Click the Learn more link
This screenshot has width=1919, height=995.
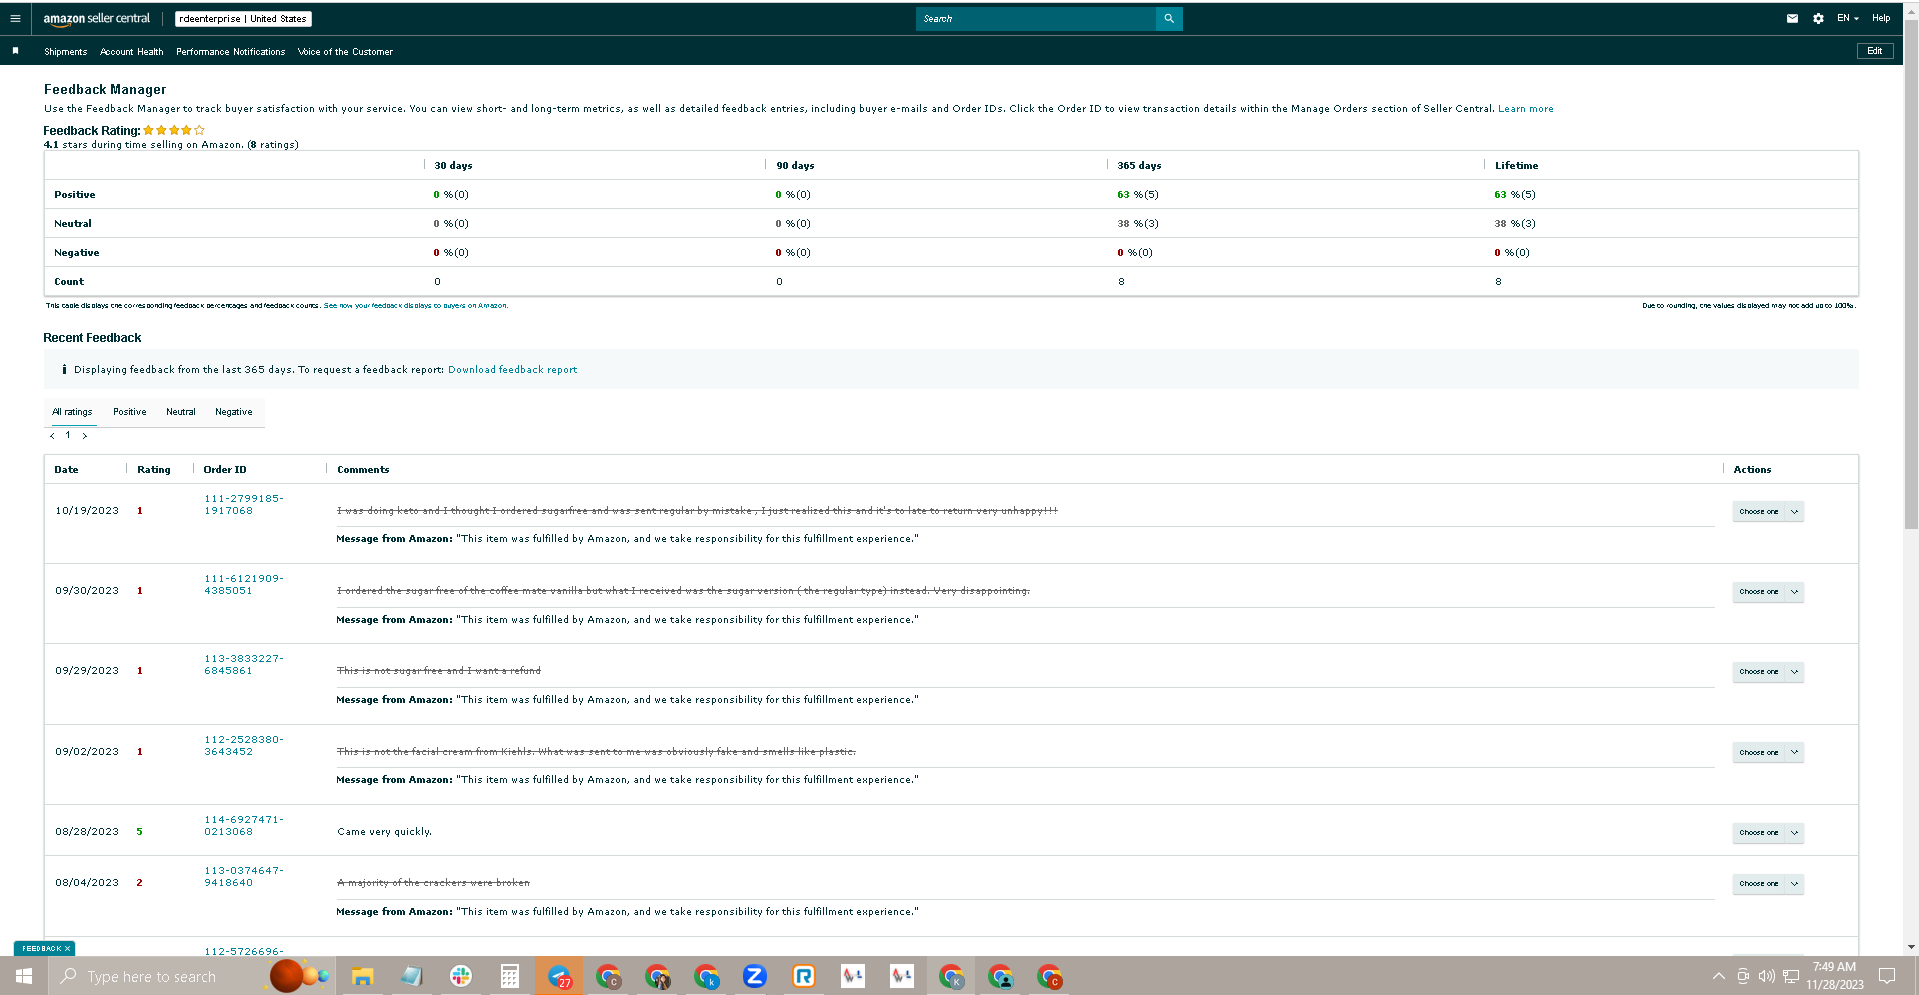1526,109
